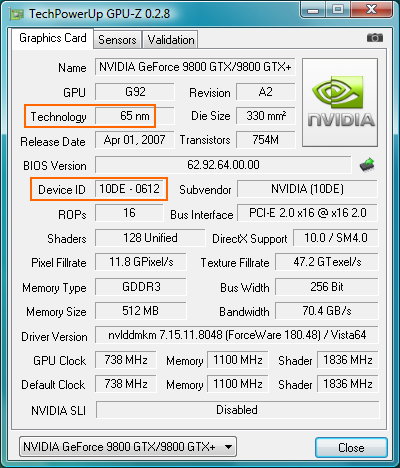The image size is (400, 468).
Task: Click the DirectX Support 10.0 / SM4.0 field
Action: (x=336, y=238)
